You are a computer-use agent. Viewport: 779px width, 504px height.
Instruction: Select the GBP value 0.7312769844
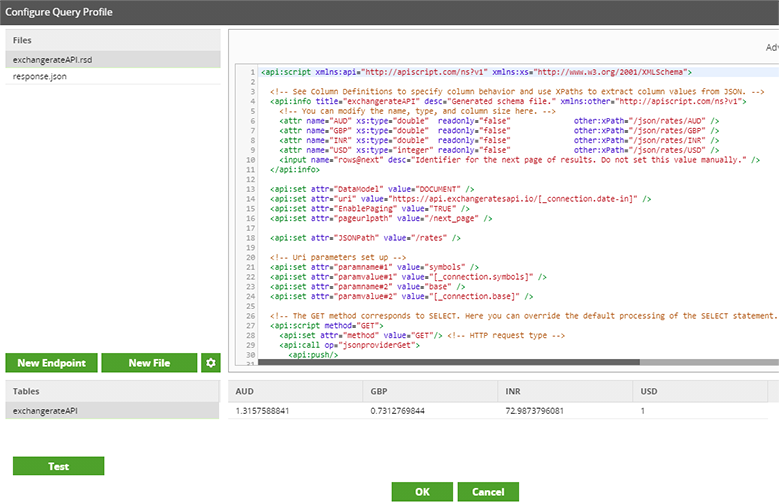point(397,411)
